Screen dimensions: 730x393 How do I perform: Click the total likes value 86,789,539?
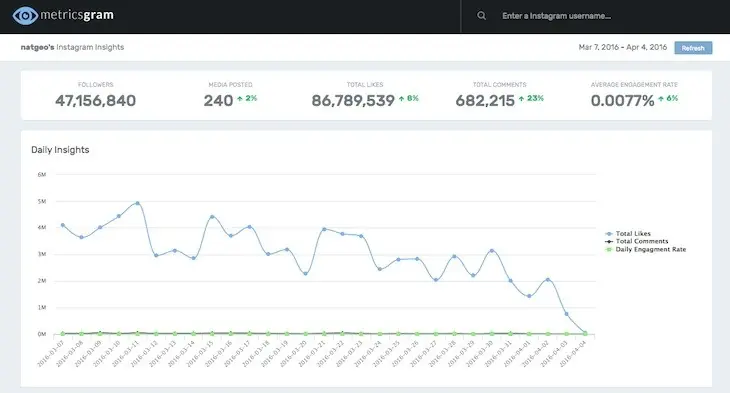point(353,101)
